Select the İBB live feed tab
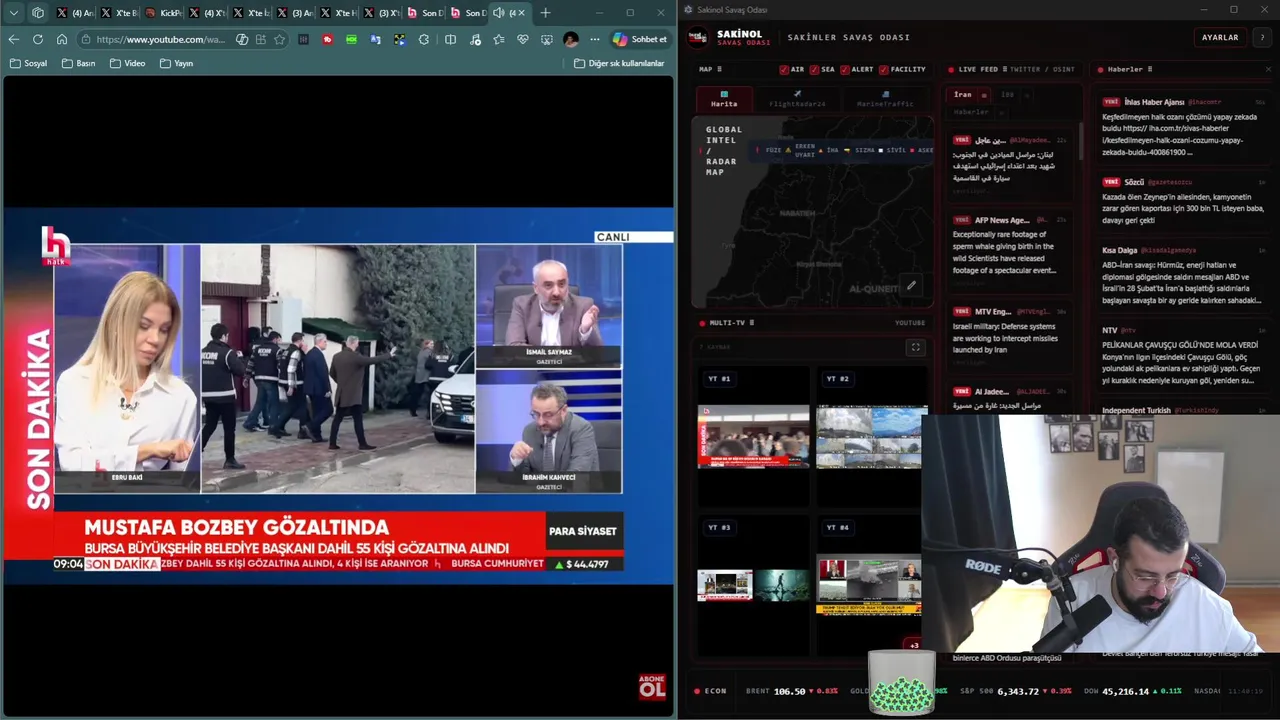This screenshot has width=1280, height=720. point(1007,95)
